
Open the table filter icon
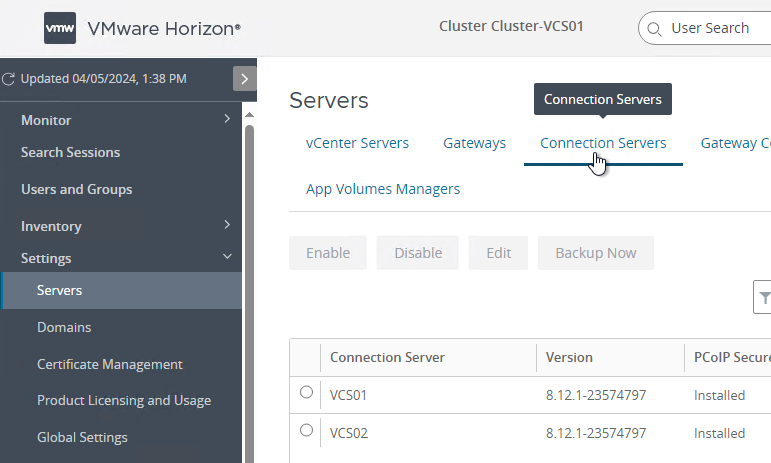click(x=764, y=297)
